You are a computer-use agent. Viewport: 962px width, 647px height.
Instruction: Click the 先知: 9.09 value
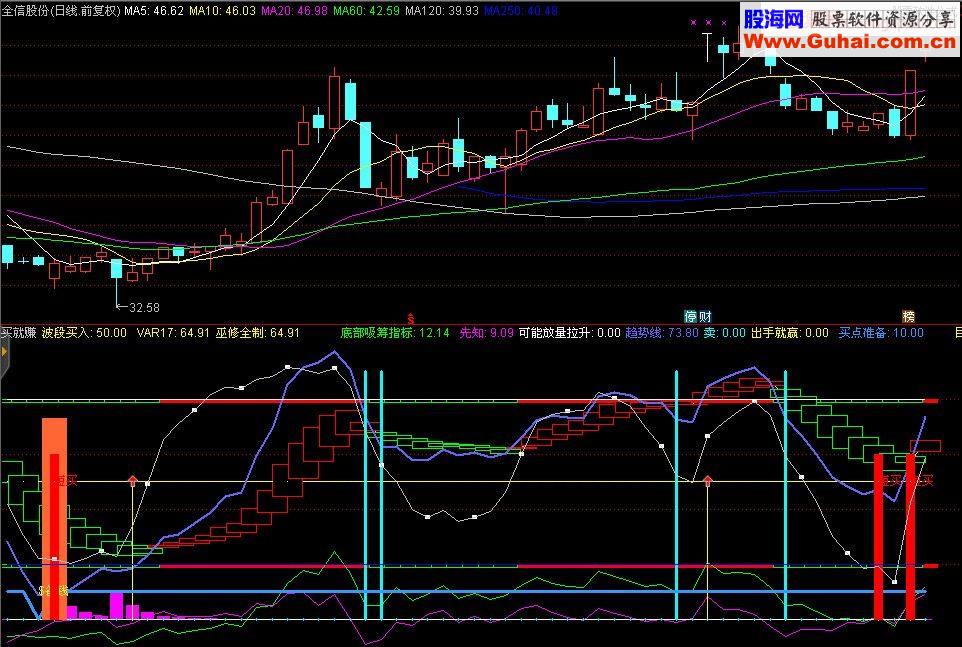[487, 333]
